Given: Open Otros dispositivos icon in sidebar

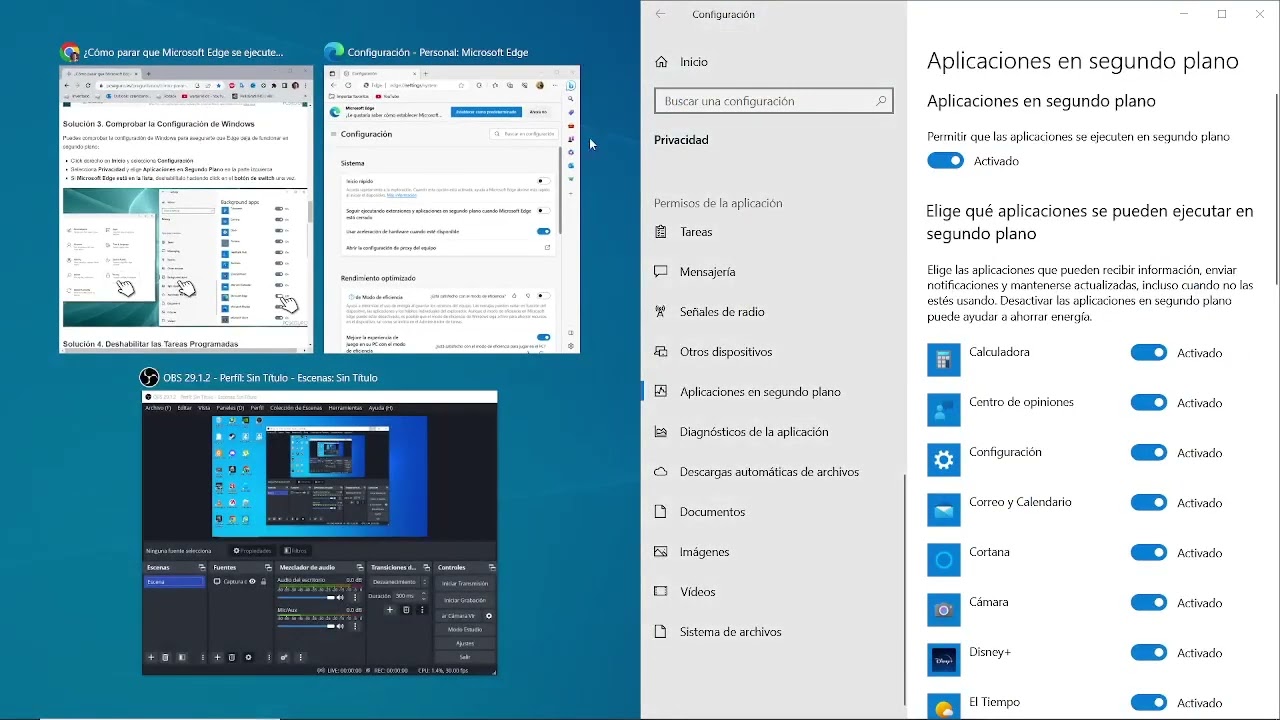Looking at the screenshot, I should pos(661,352).
